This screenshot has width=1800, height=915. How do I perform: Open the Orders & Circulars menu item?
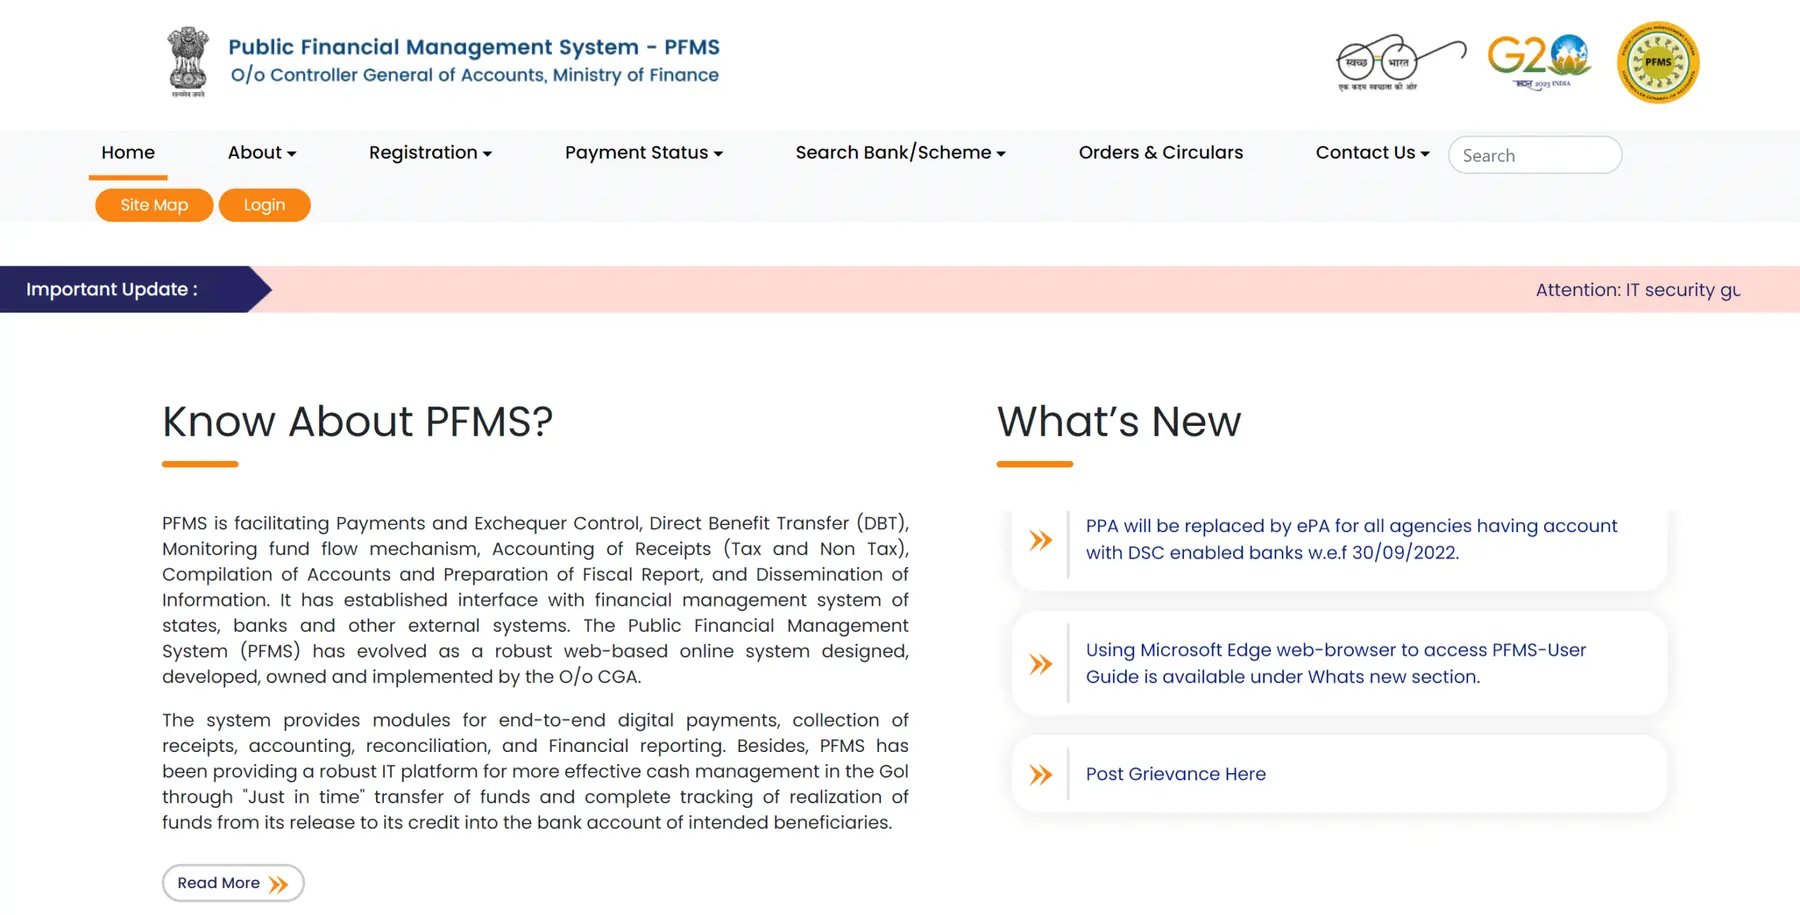tap(1160, 152)
